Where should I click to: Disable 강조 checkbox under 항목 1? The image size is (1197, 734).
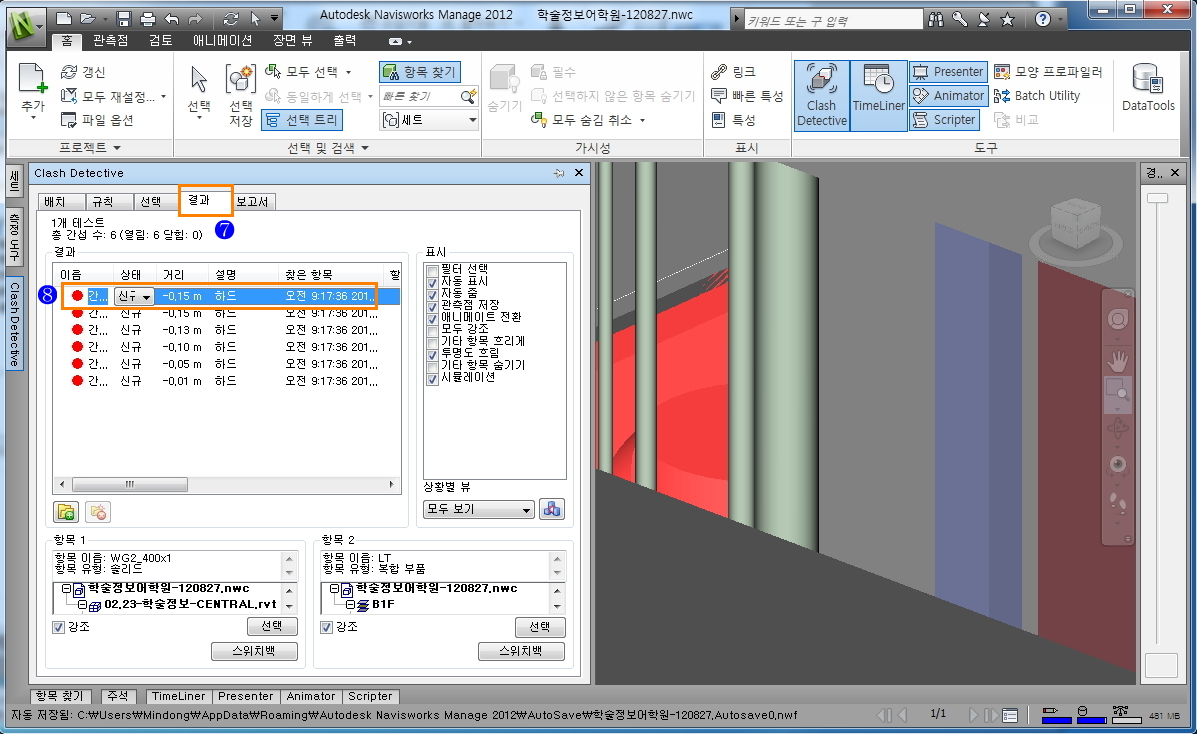coord(59,627)
